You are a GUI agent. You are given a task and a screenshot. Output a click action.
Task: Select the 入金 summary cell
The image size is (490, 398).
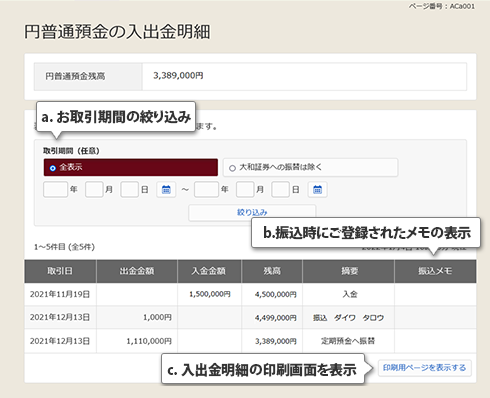349,294
